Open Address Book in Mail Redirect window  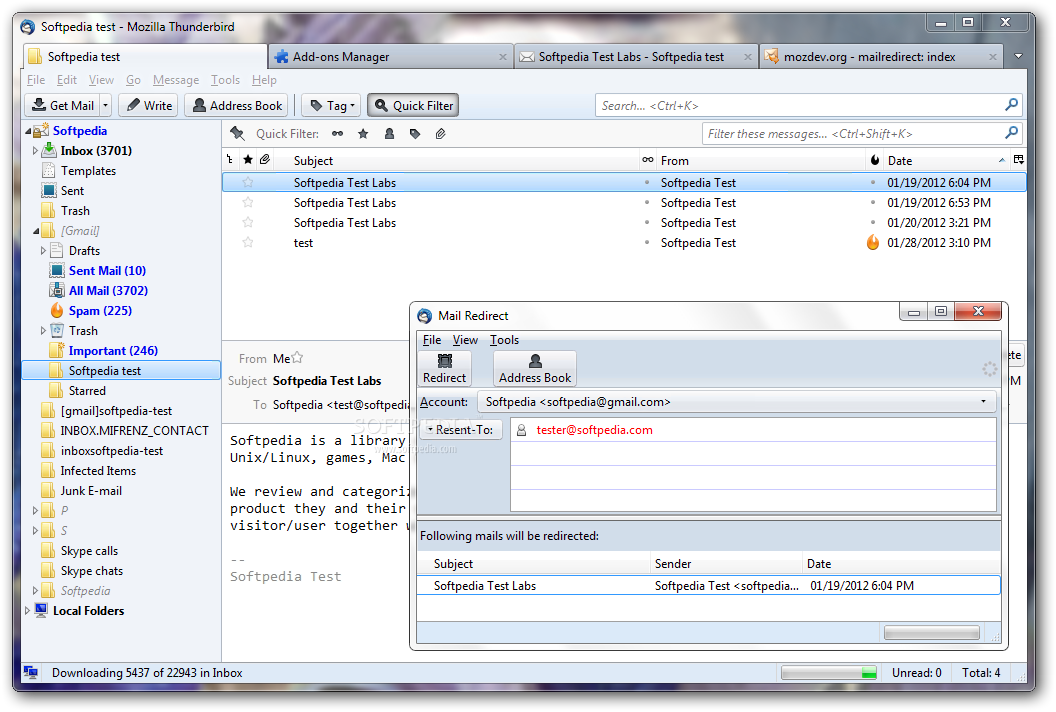pyautogui.click(x=535, y=368)
